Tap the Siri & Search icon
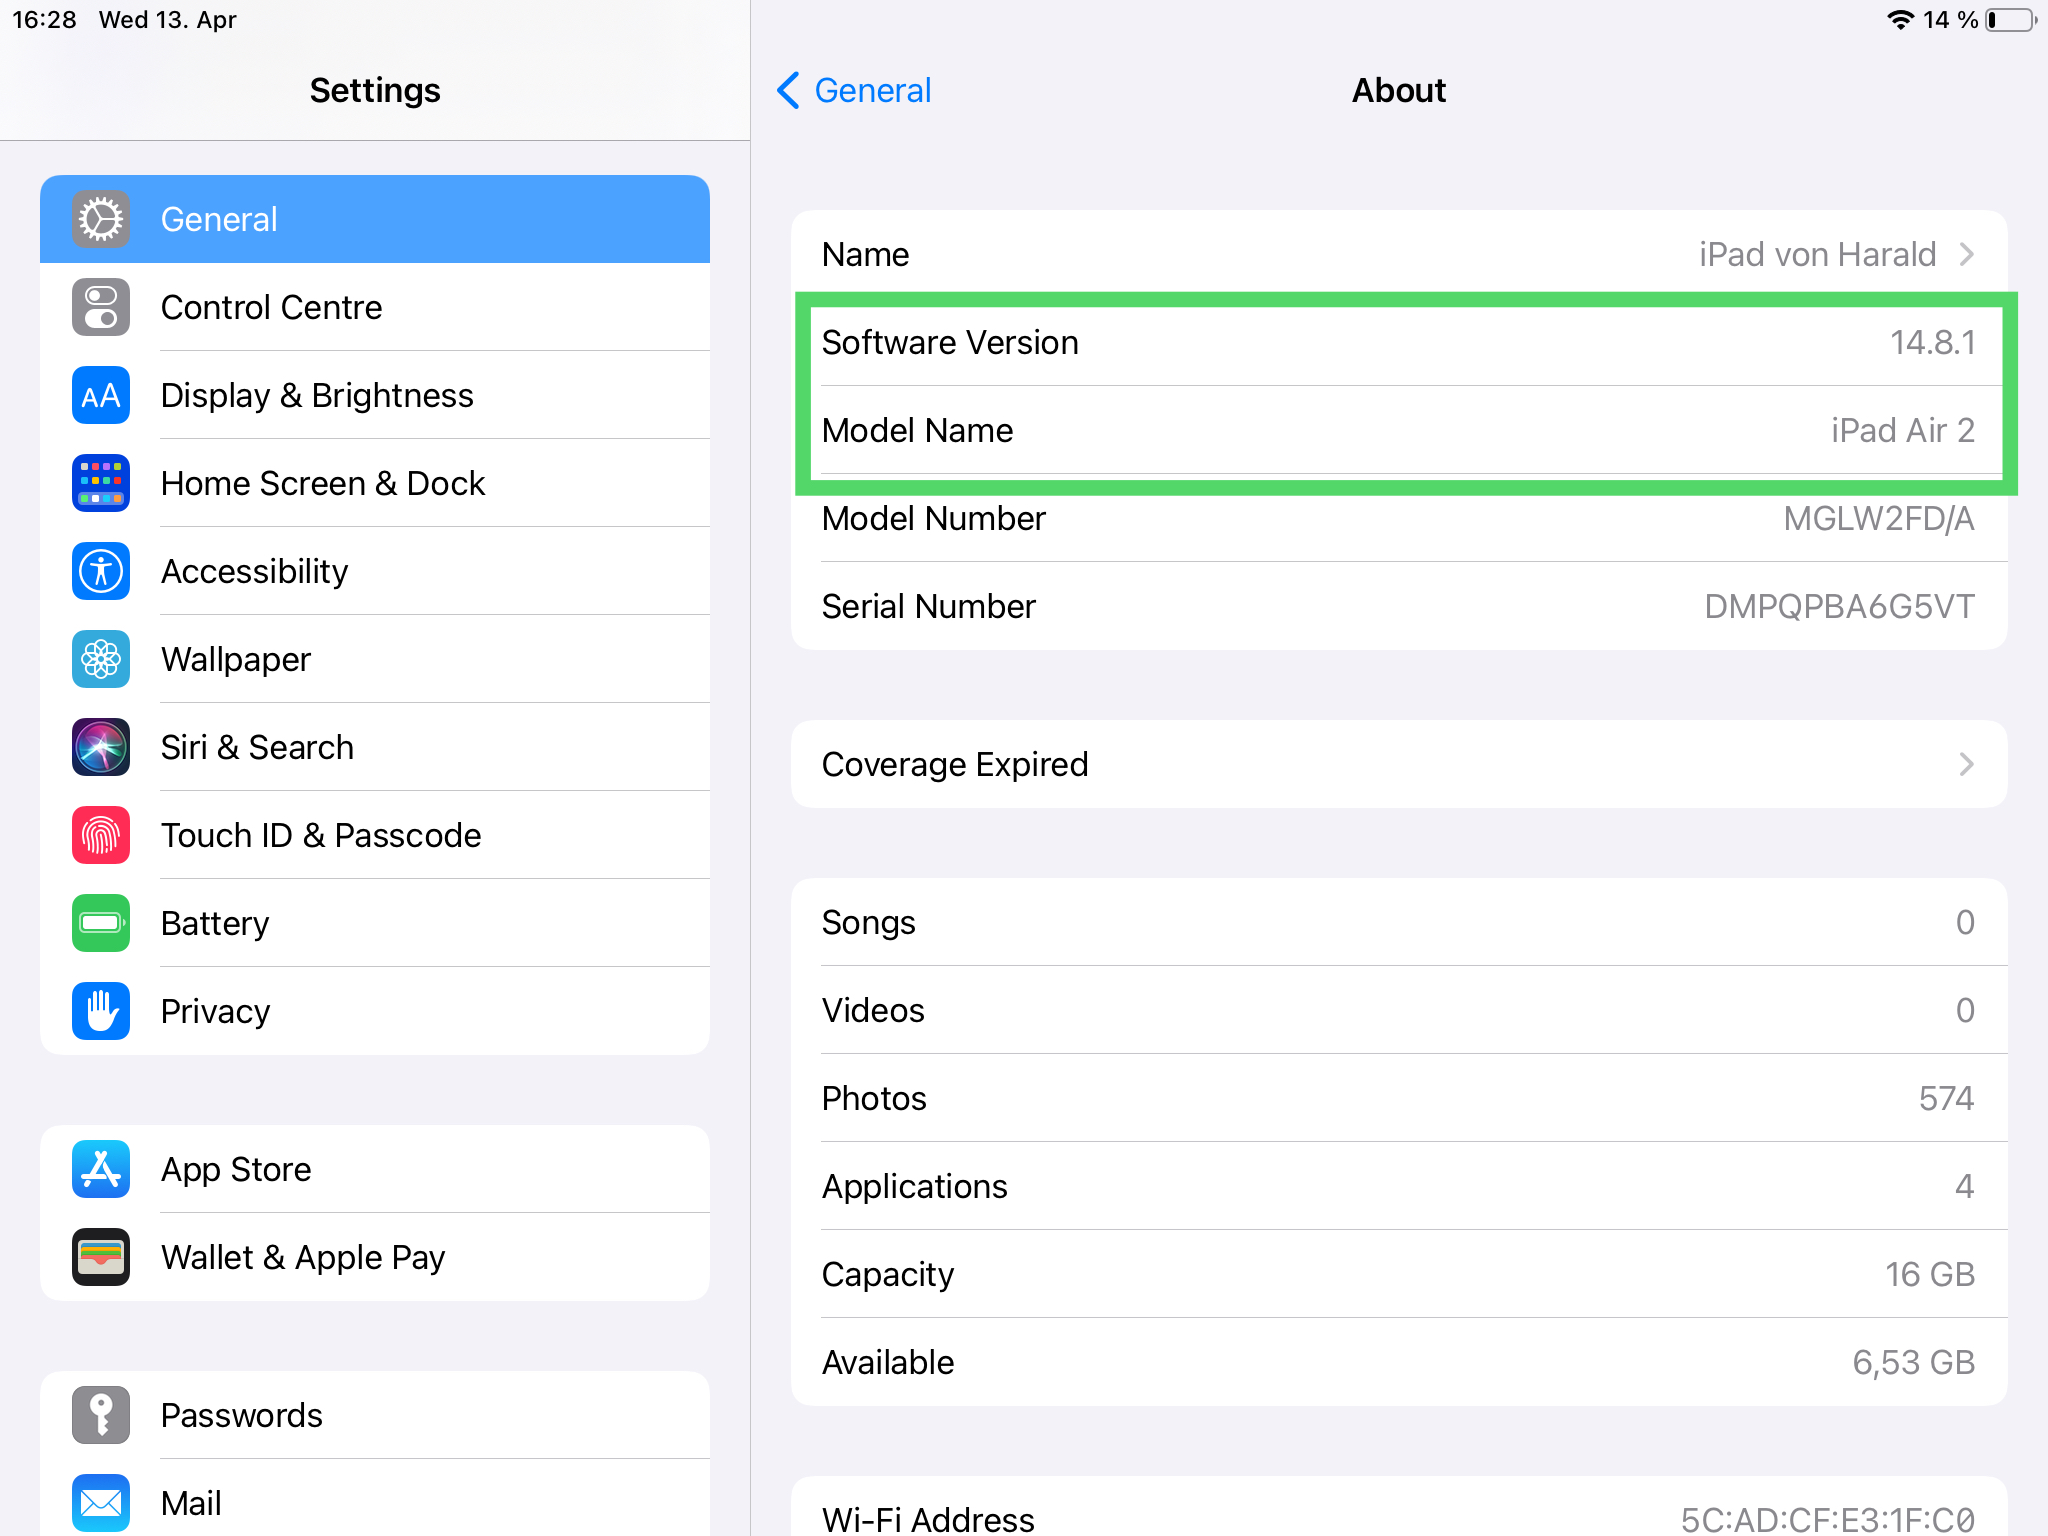2048x1536 pixels. tap(101, 747)
